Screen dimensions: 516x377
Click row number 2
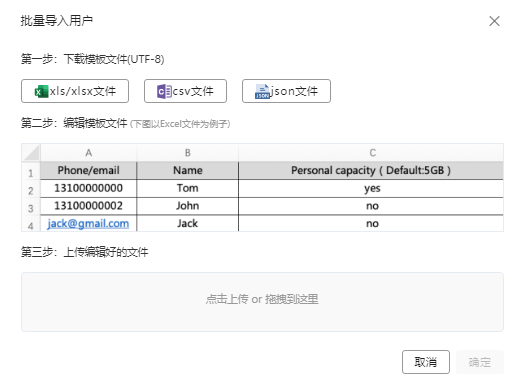(31, 190)
